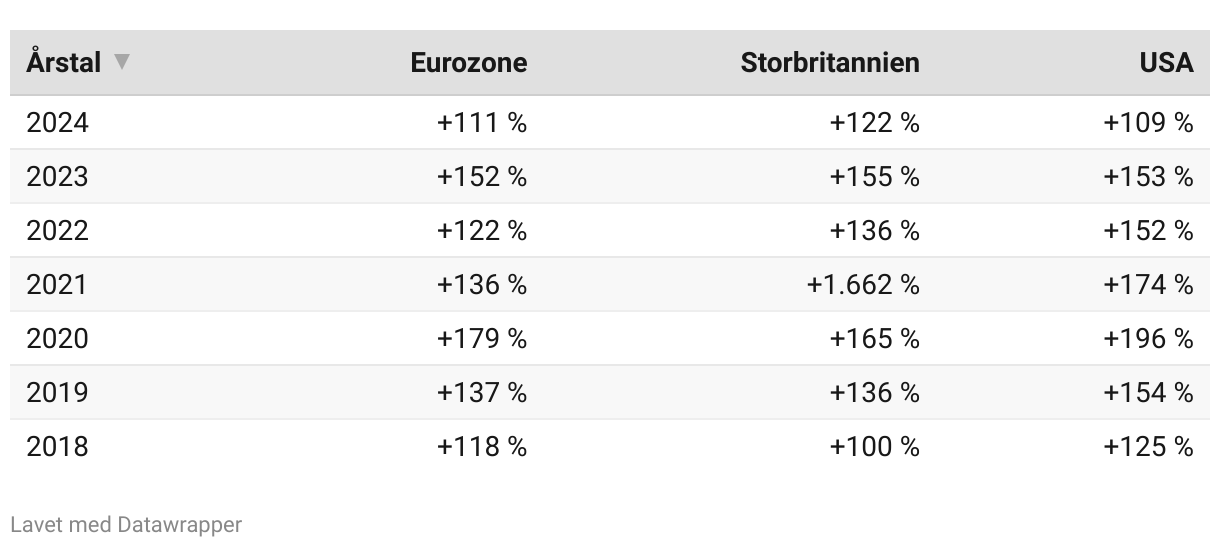Click the 2019 year cell
1220x548 pixels.
tap(58, 393)
